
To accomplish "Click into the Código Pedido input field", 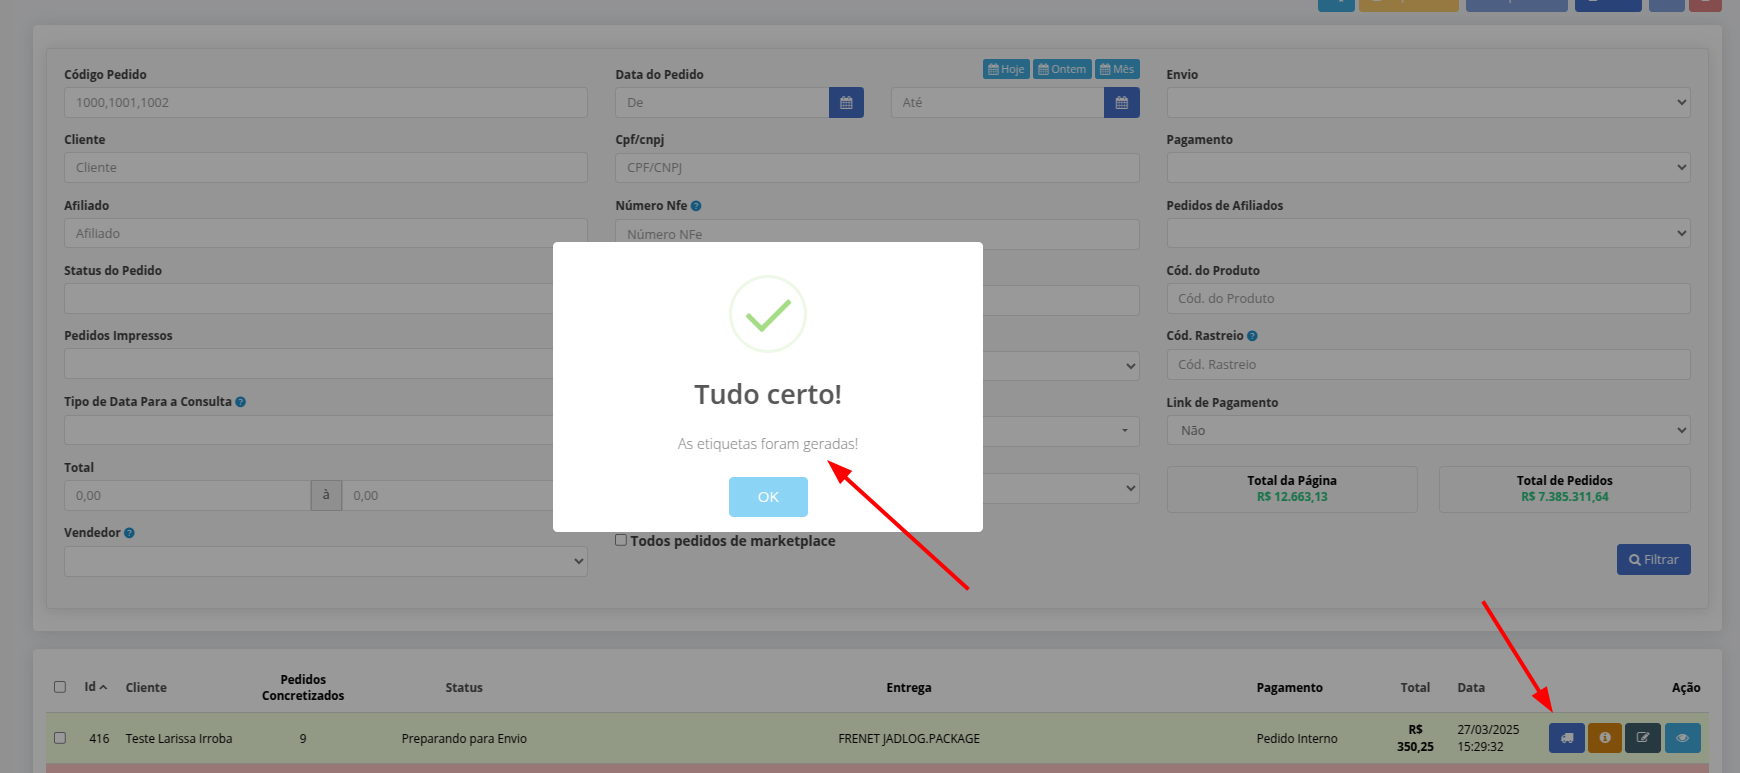I will [x=325, y=103].
